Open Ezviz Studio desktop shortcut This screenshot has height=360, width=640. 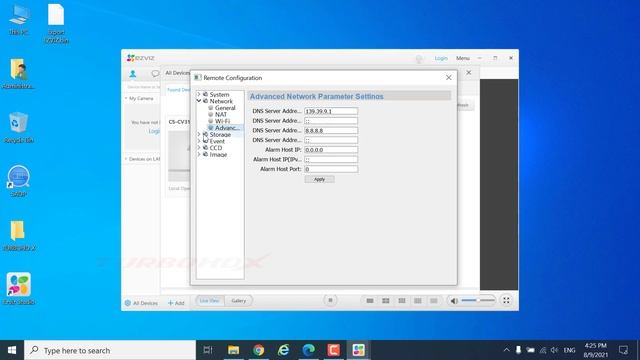point(18,289)
